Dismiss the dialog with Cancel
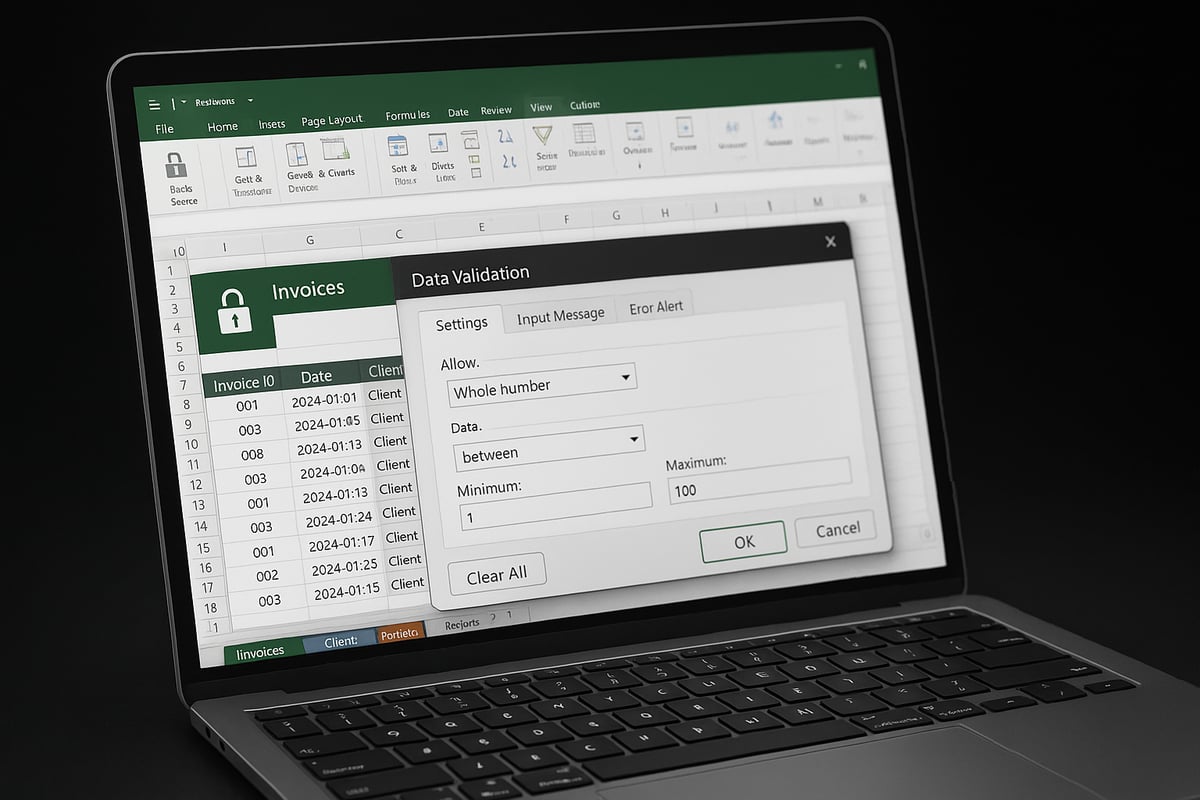 coord(836,529)
